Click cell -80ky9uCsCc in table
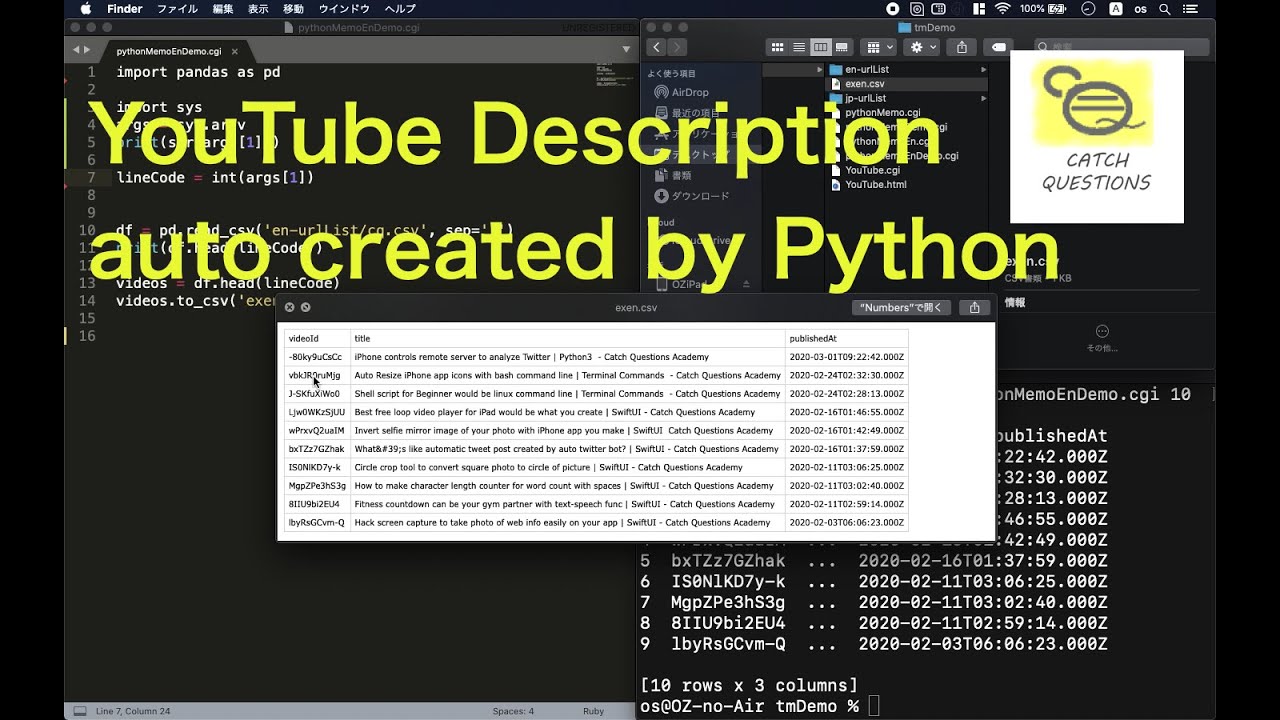This screenshot has height=720, width=1280. coord(317,357)
